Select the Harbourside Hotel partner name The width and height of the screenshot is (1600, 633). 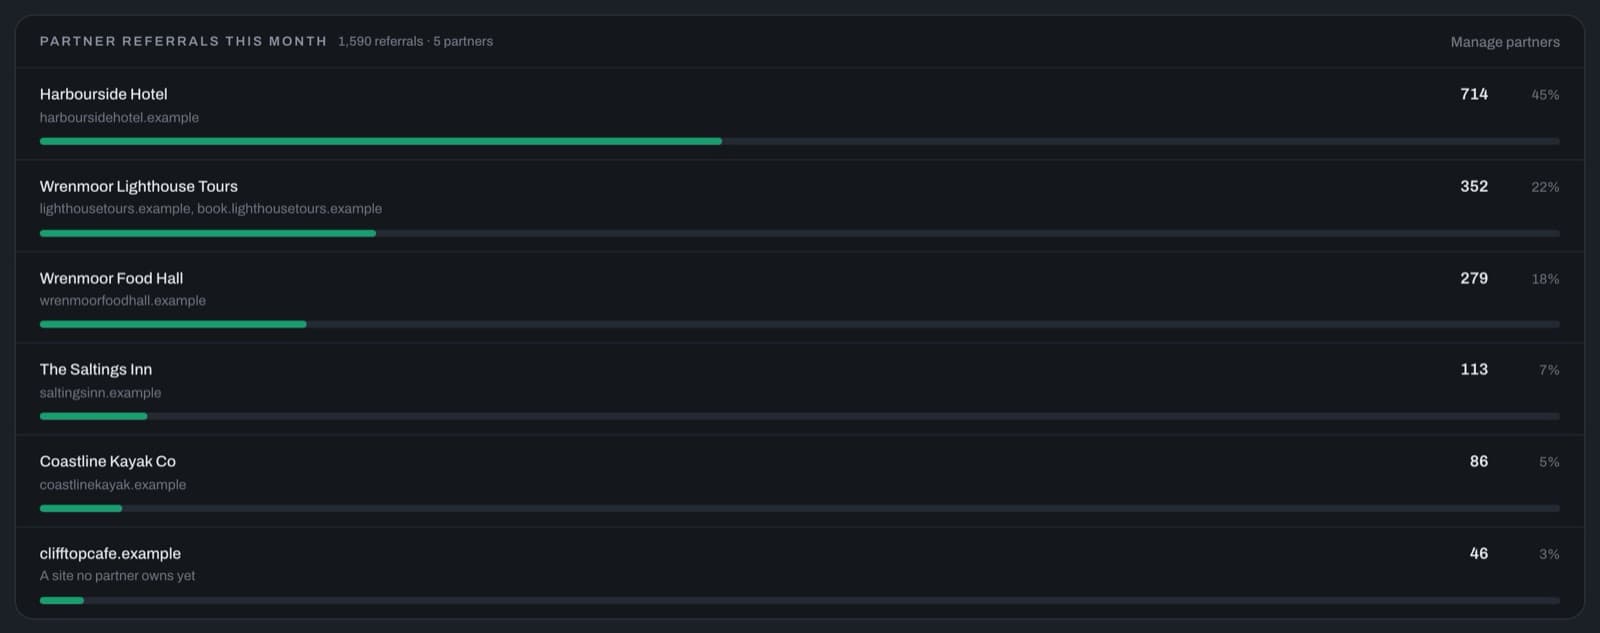point(103,94)
